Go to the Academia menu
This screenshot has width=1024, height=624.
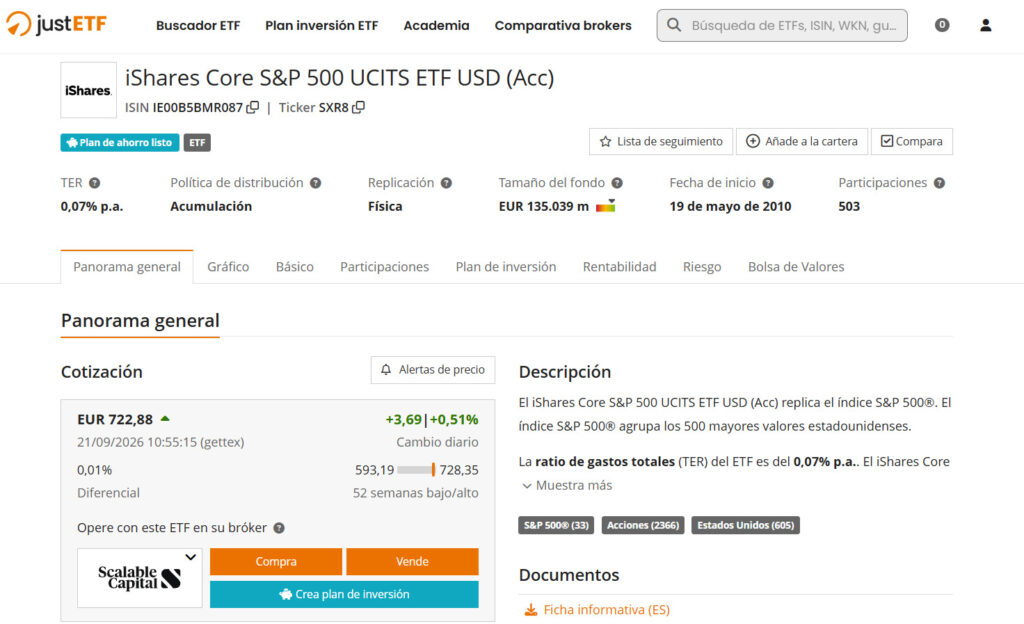pyautogui.click(x=436, y=25)
